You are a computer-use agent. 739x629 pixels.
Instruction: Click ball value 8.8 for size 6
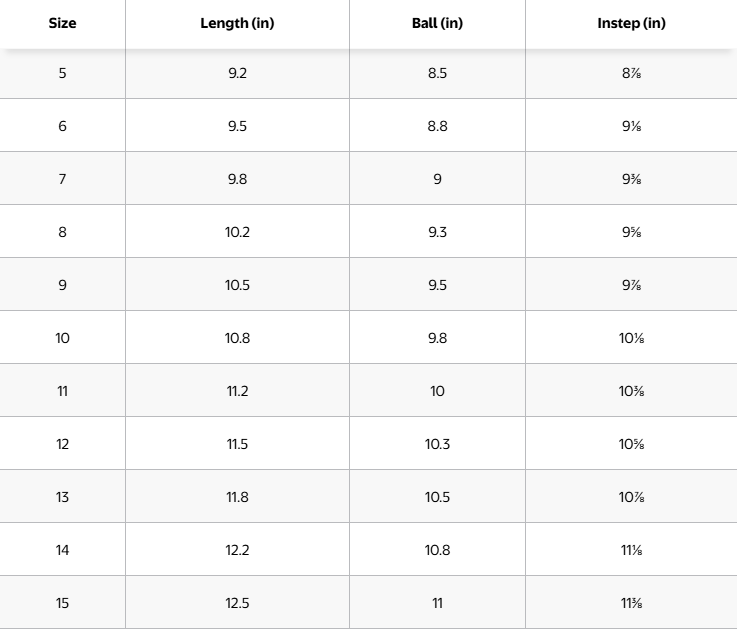437,126
